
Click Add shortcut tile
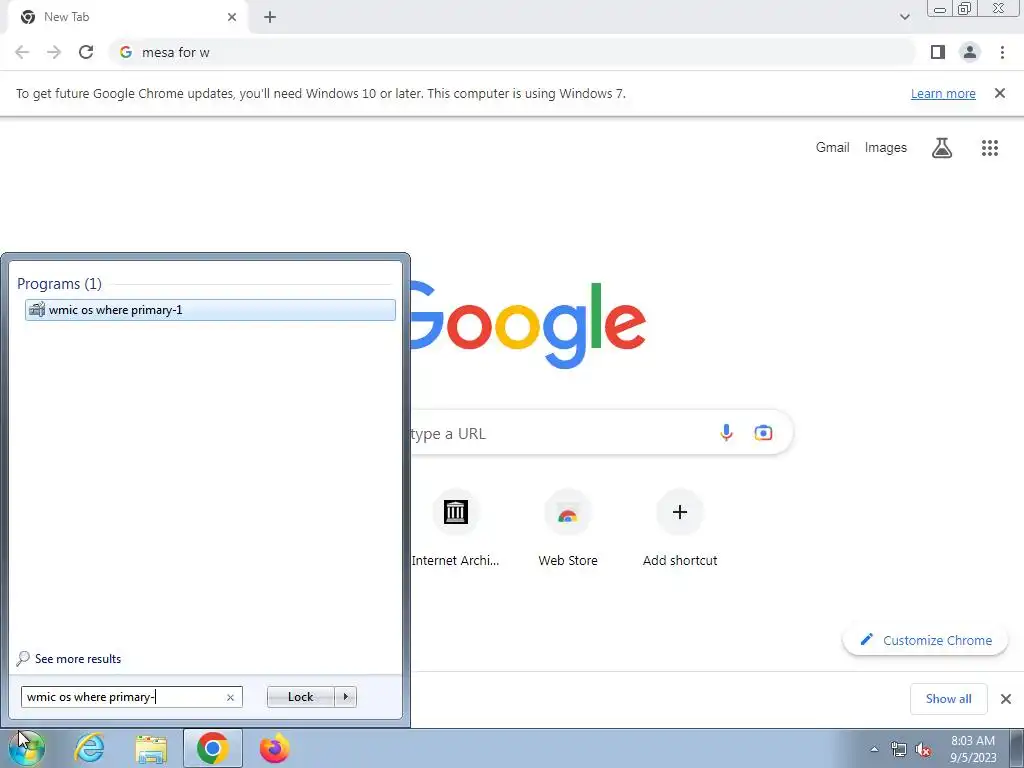[x=680, y=530]
